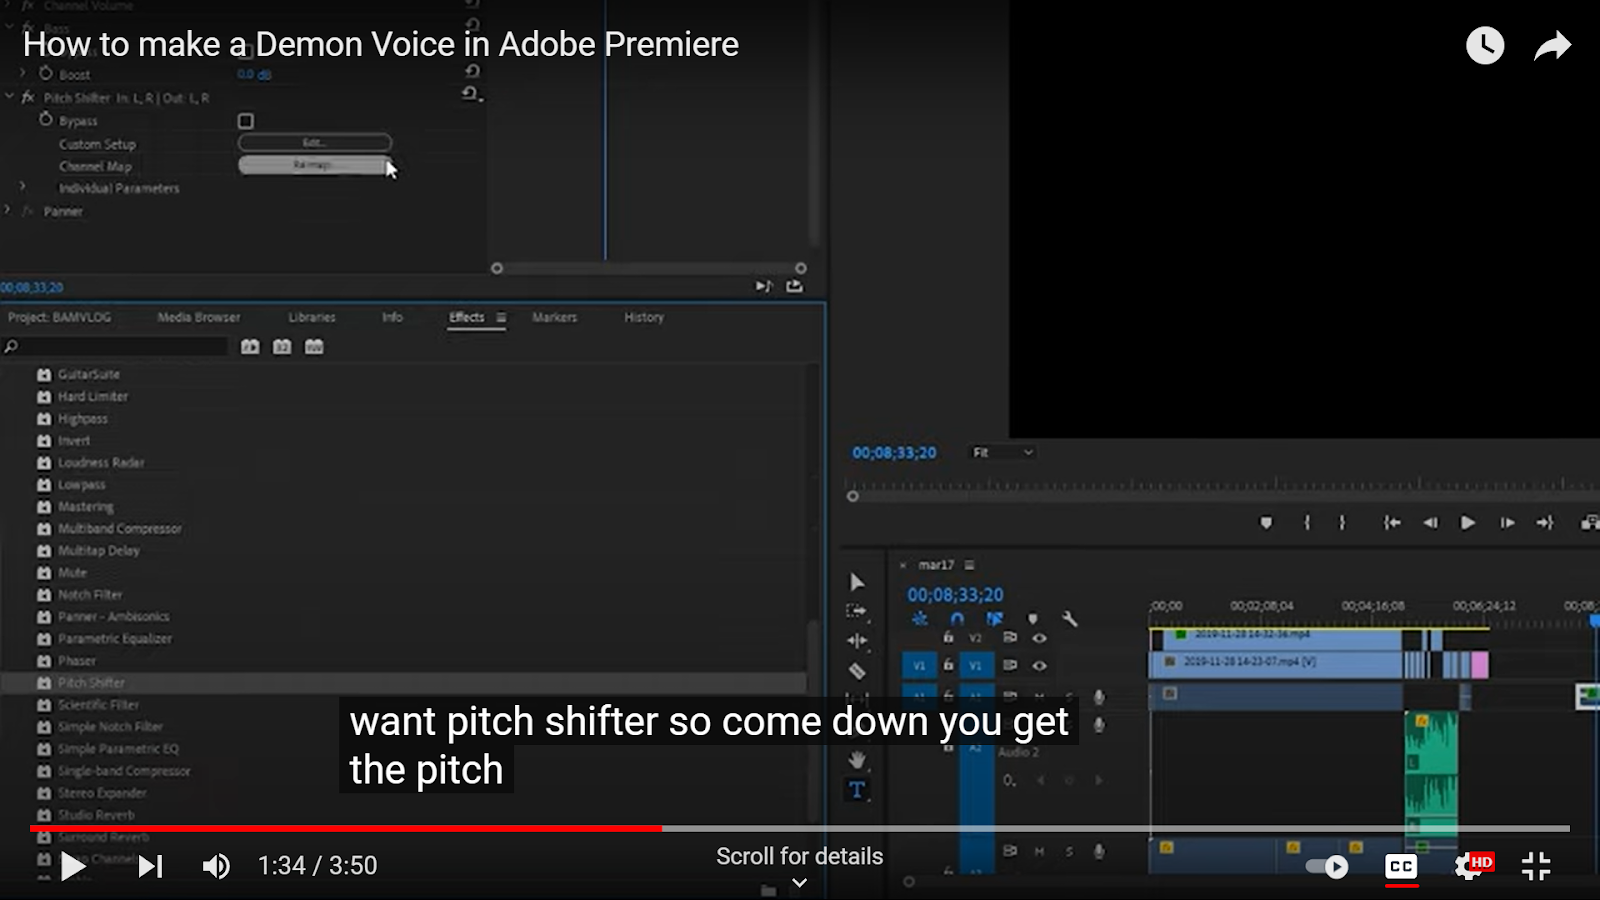Toggle Linked Selection in the timeline
The height and width of the screenshot is (900, 1600).
click(994, 619)
